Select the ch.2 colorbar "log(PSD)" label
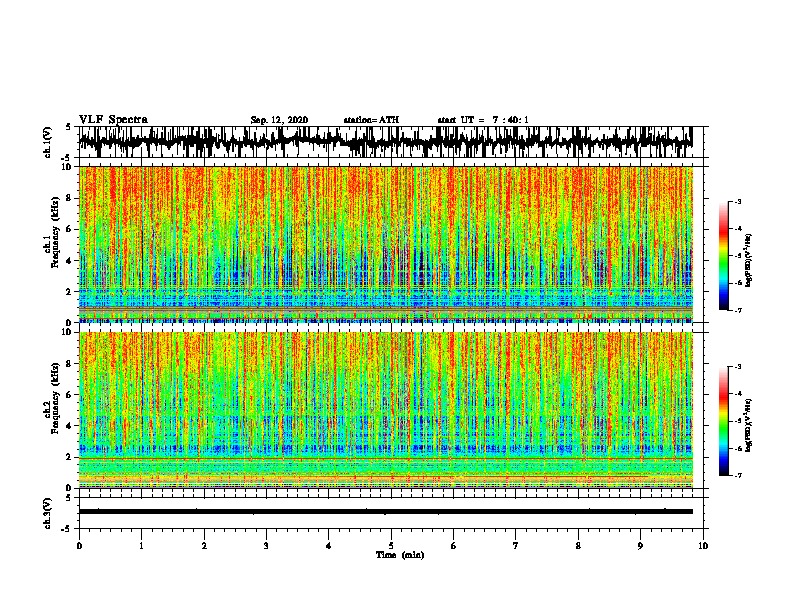The image size is (792, 612). (749, 426)
